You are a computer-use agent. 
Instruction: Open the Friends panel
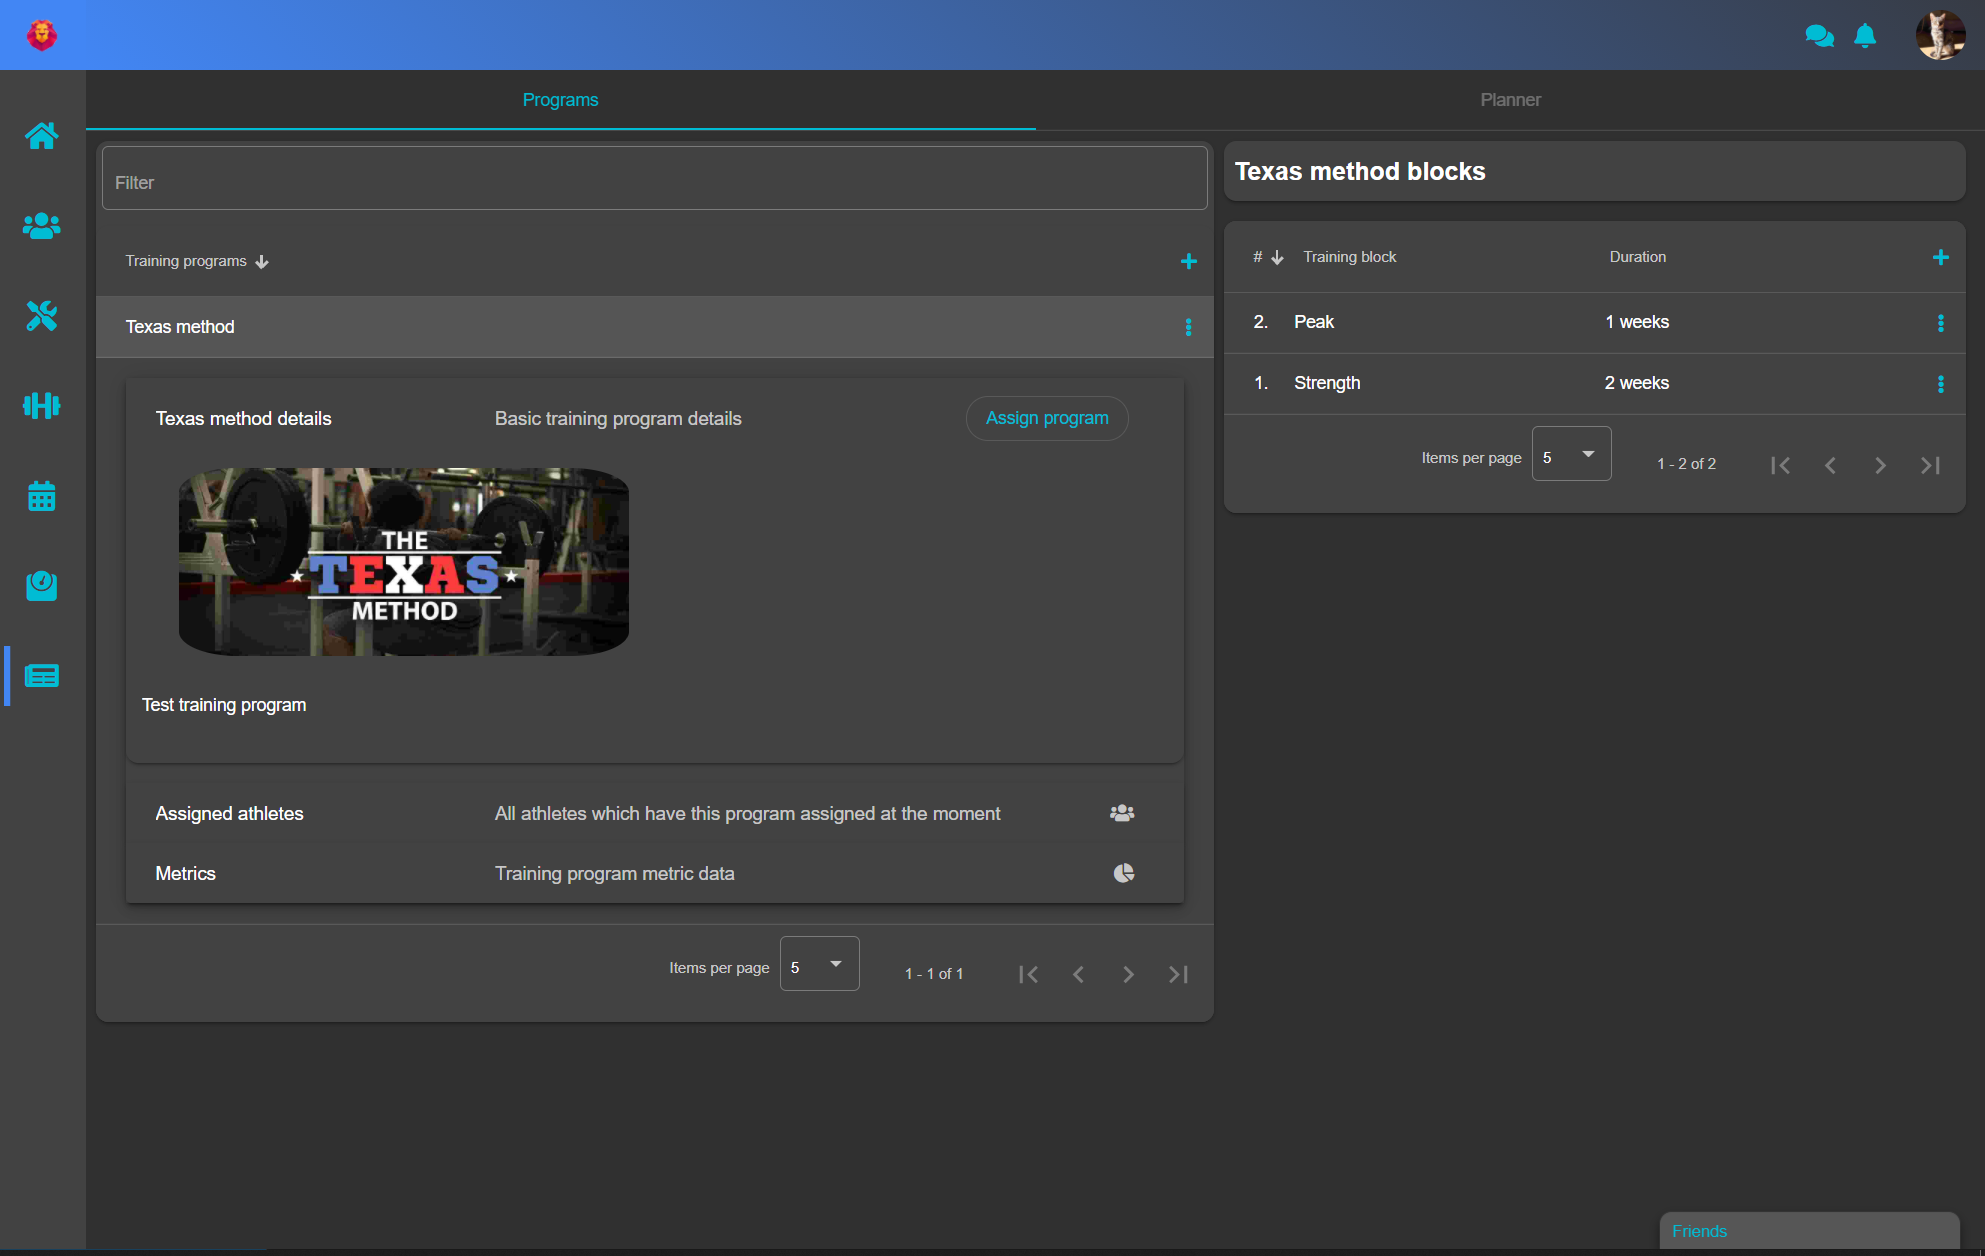coord(1808,1231)
